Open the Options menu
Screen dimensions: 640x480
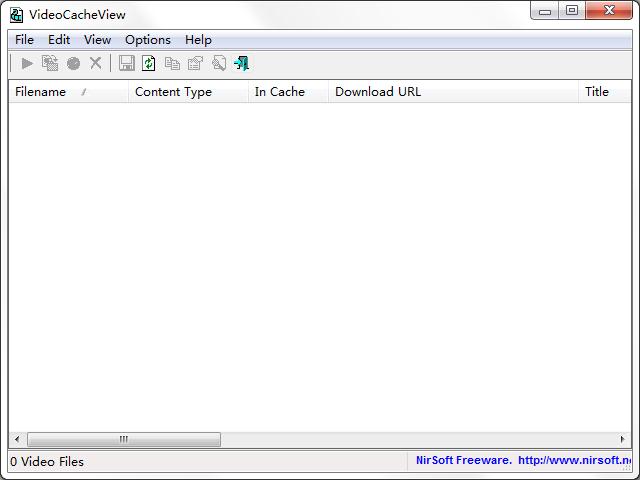(148, 40)
